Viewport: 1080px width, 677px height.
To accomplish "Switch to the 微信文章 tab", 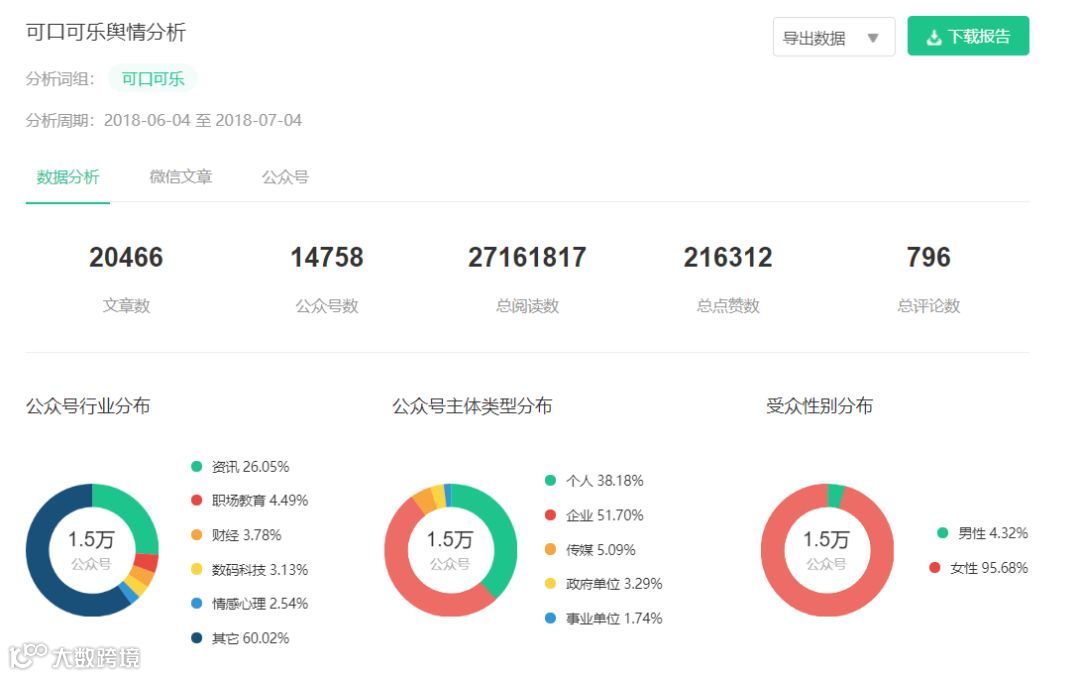I will click(180, 177).
